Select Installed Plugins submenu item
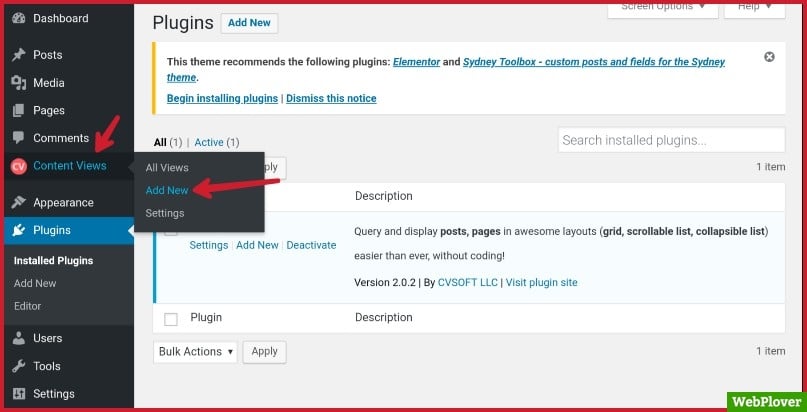Viewport: 807px width, 412px height. (54, 261)
